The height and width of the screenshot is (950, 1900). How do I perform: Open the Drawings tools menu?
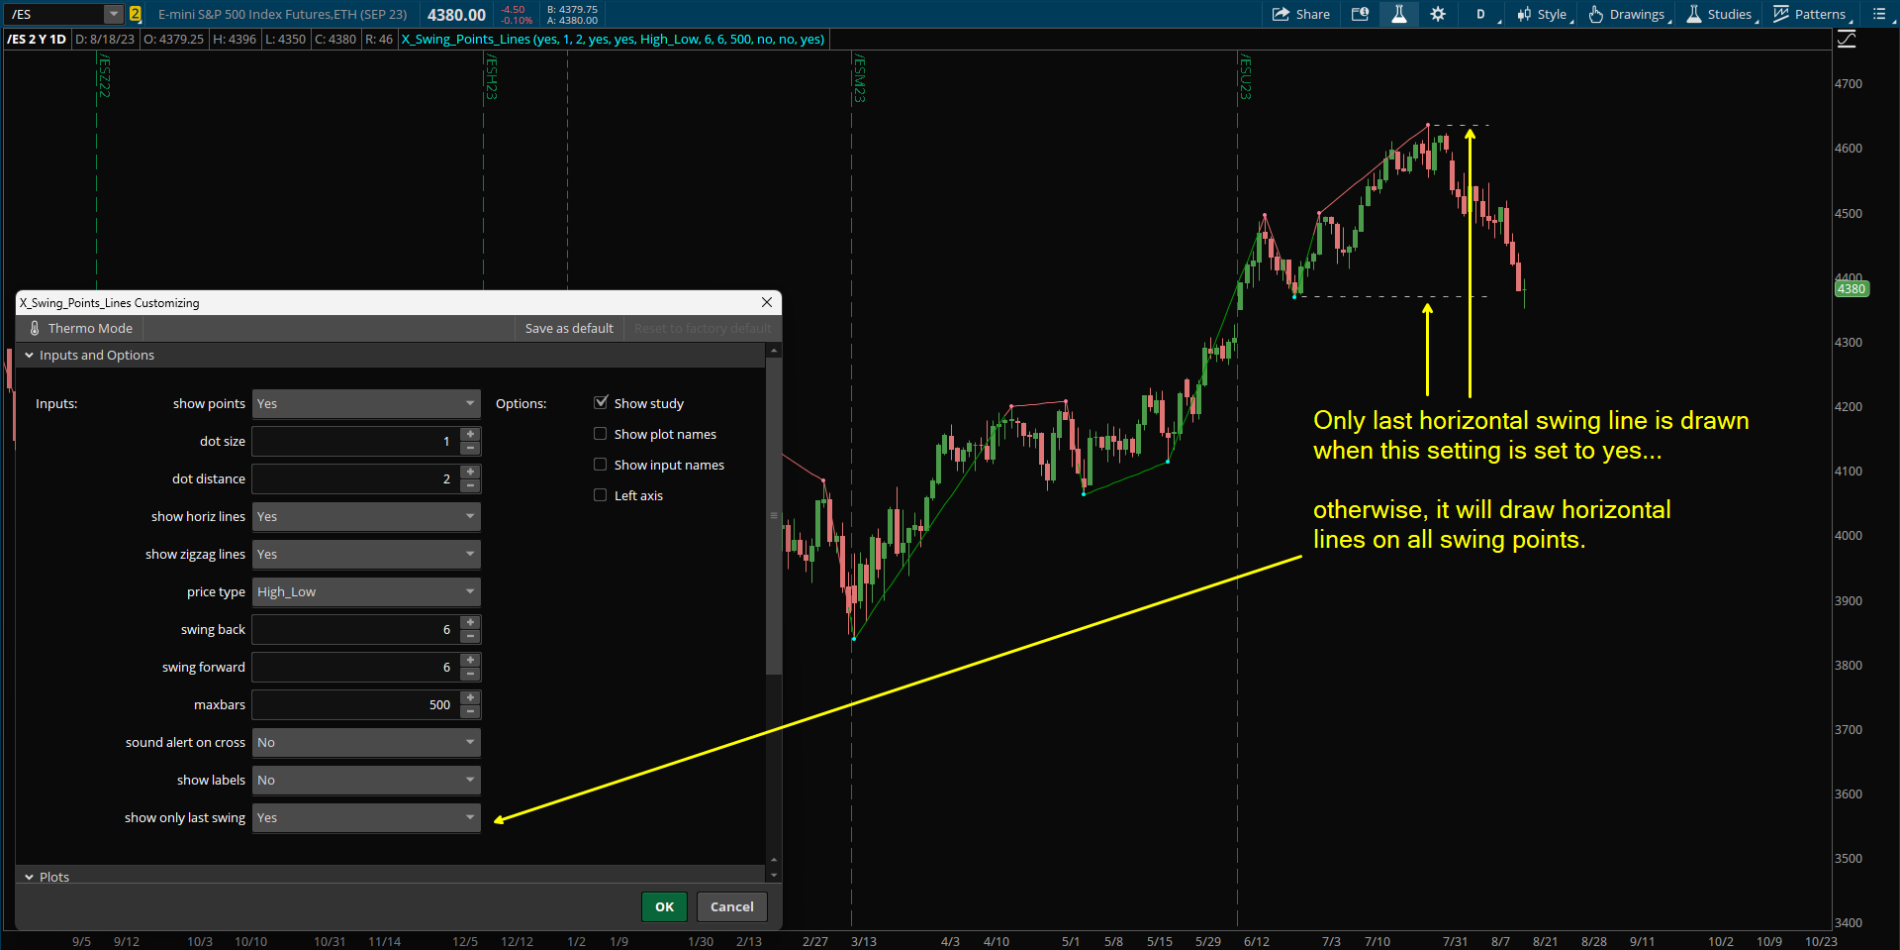1626,14
